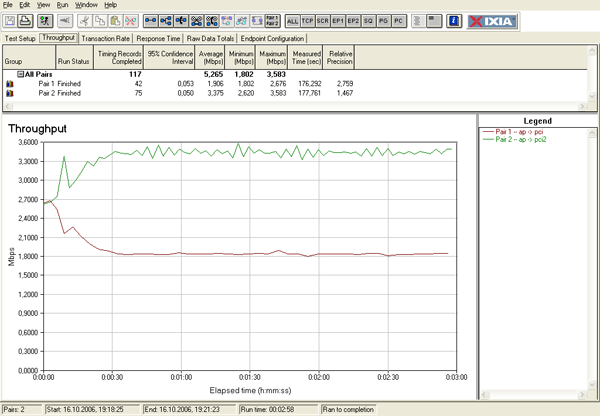Open the Raw Data Totals tab
600x416 pixels.
click(210, 38)
